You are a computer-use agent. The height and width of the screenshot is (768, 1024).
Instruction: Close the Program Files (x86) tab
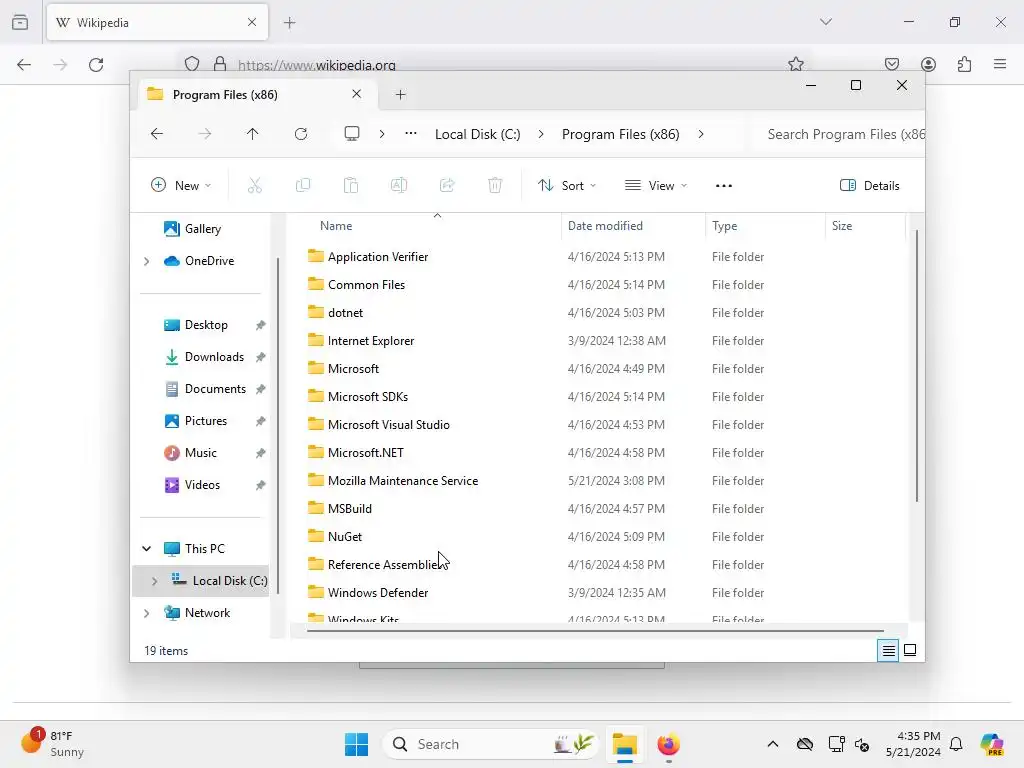pos(357,94)
